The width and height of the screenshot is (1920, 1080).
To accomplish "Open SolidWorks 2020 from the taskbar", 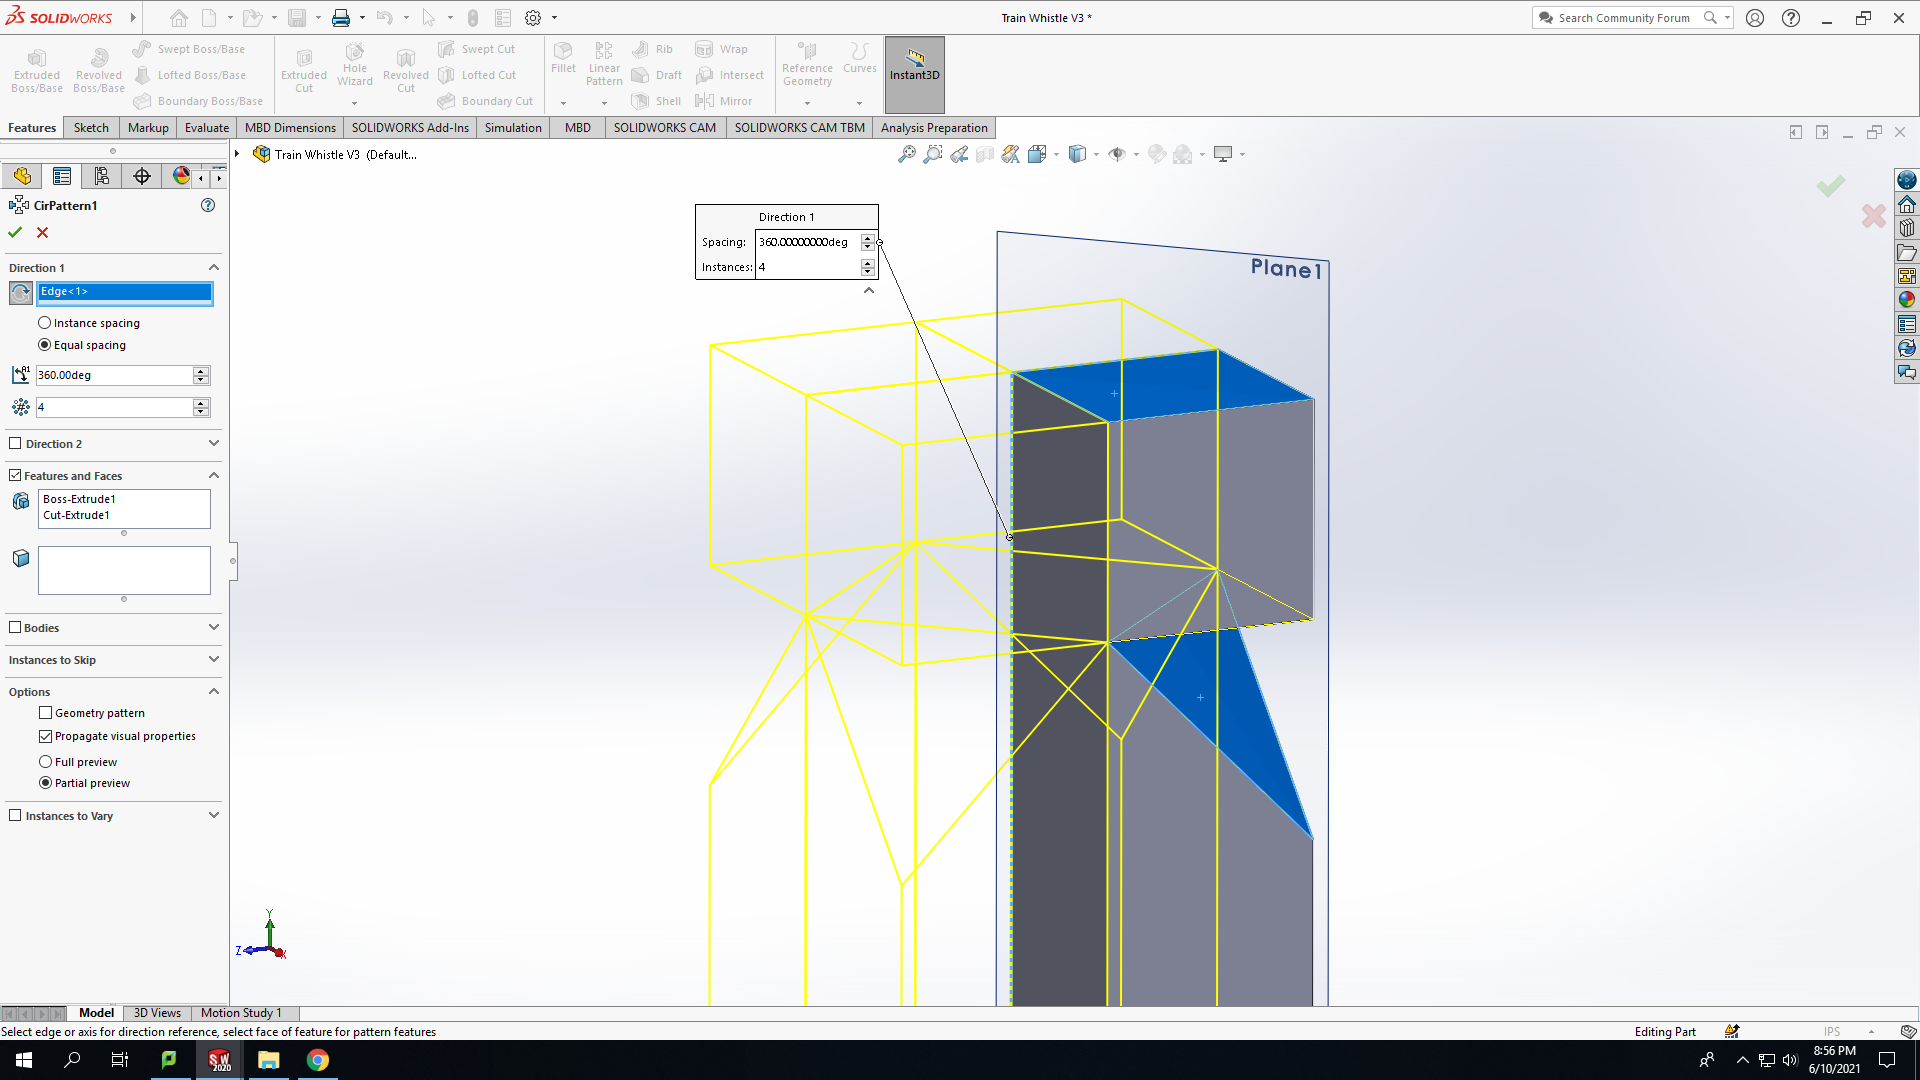I will pos(219,1060).
